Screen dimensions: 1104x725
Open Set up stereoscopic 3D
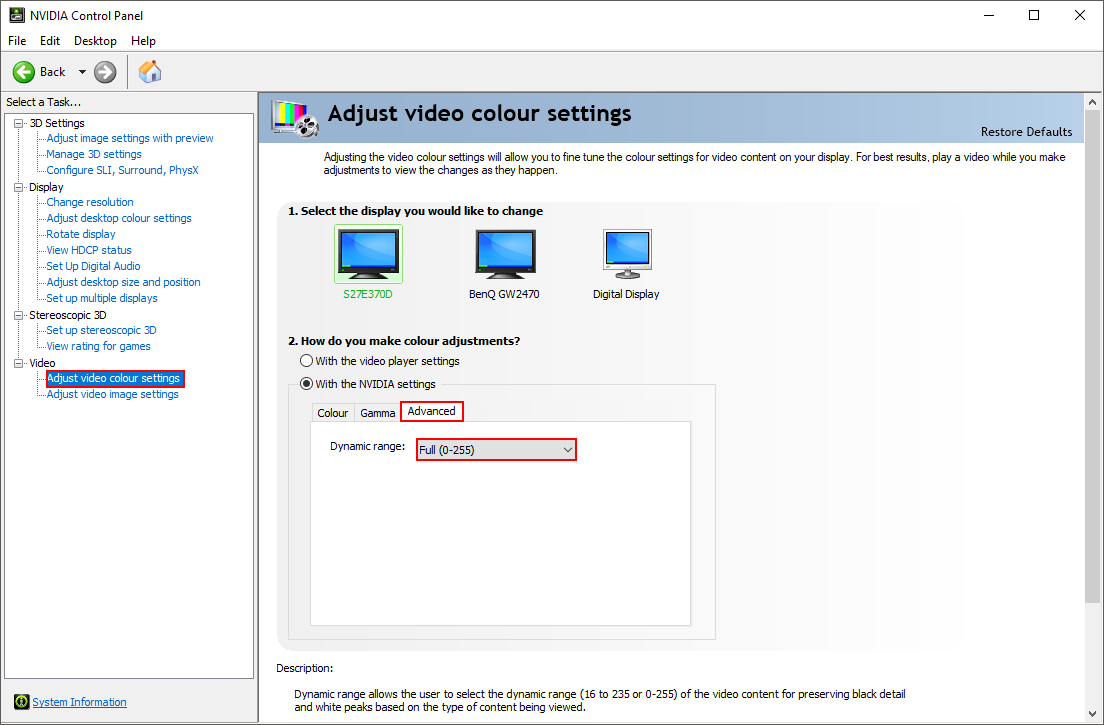click(101, 330)
